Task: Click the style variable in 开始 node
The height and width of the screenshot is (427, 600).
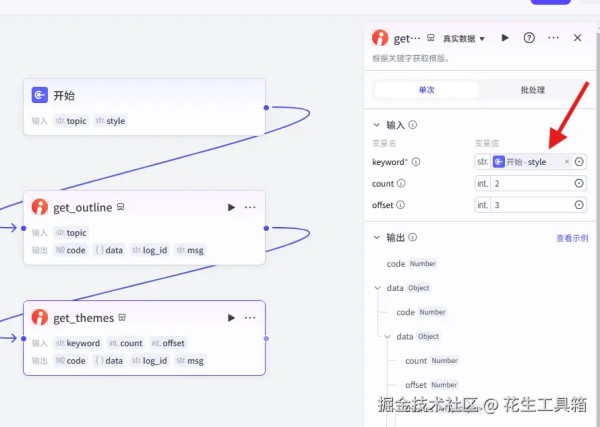Action: tap(111, 121)
